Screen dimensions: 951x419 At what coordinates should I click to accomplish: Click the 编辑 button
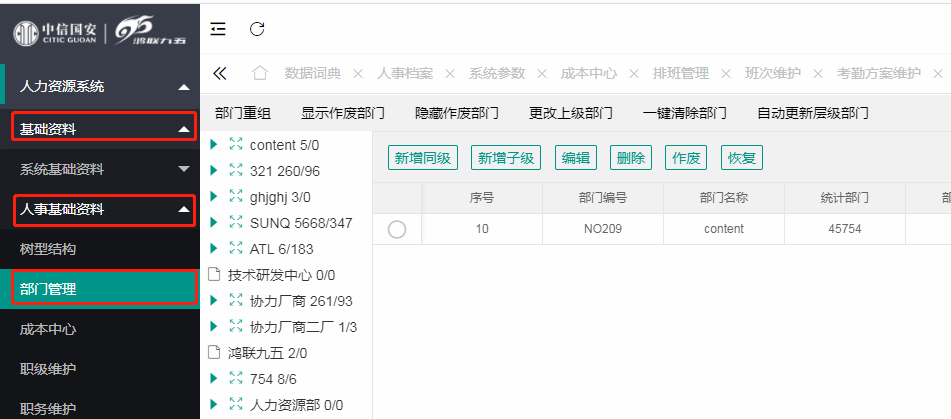pos(576,158)
